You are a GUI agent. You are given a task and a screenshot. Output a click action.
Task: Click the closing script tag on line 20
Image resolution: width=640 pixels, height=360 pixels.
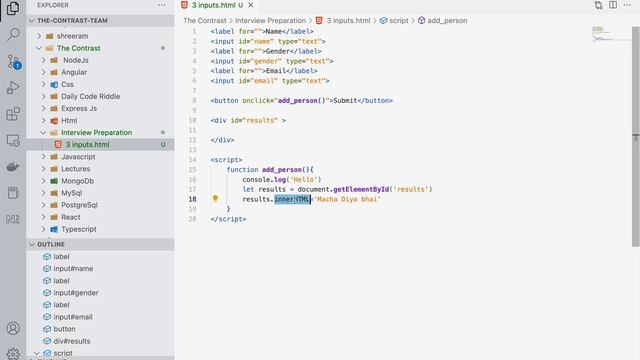coord(228,219)
